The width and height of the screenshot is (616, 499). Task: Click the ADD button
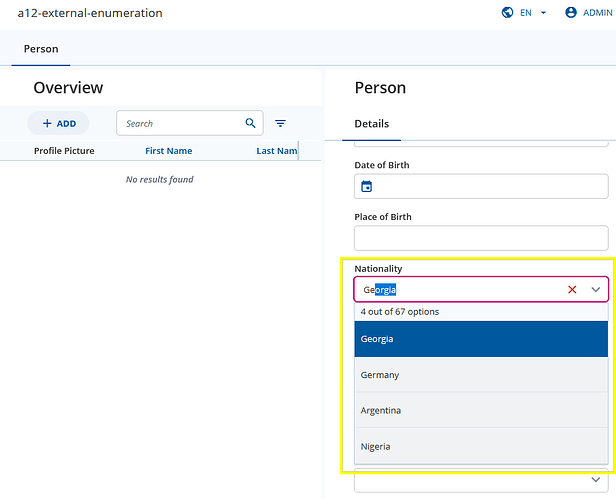(58, 123)
